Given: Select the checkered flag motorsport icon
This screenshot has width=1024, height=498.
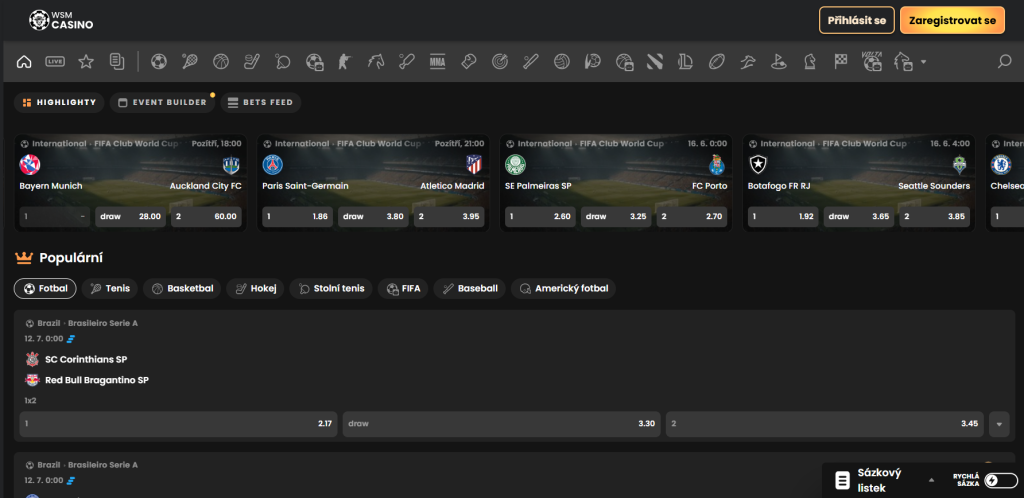Looking at the screenshot, I should pos(840,62).
